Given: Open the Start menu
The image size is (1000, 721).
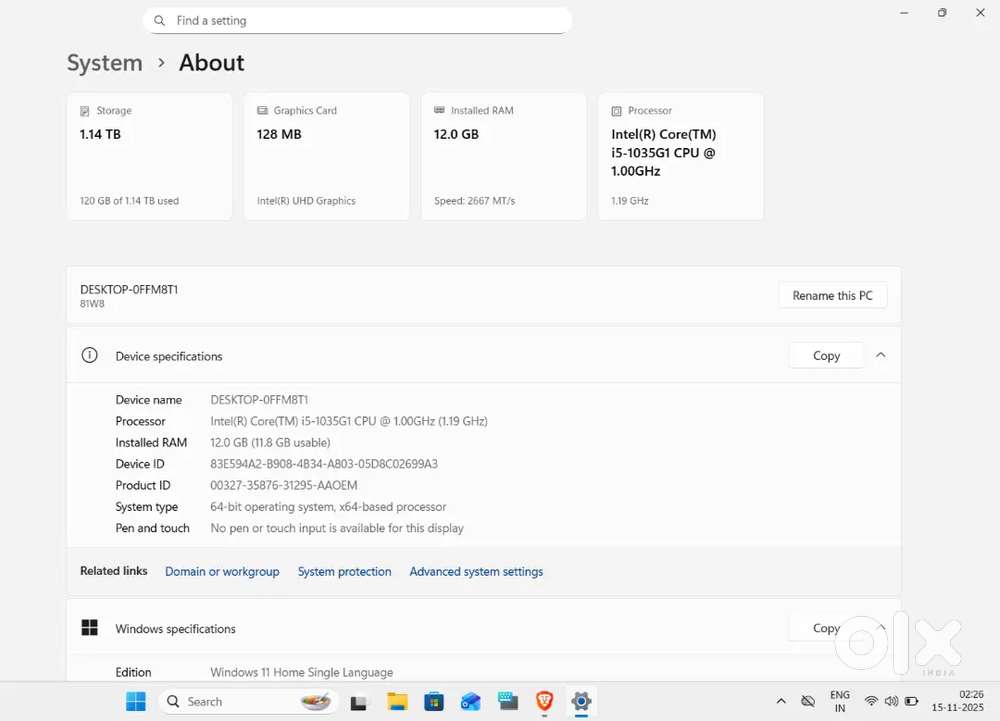Looking at the screenshot, I should click(136, 701).
